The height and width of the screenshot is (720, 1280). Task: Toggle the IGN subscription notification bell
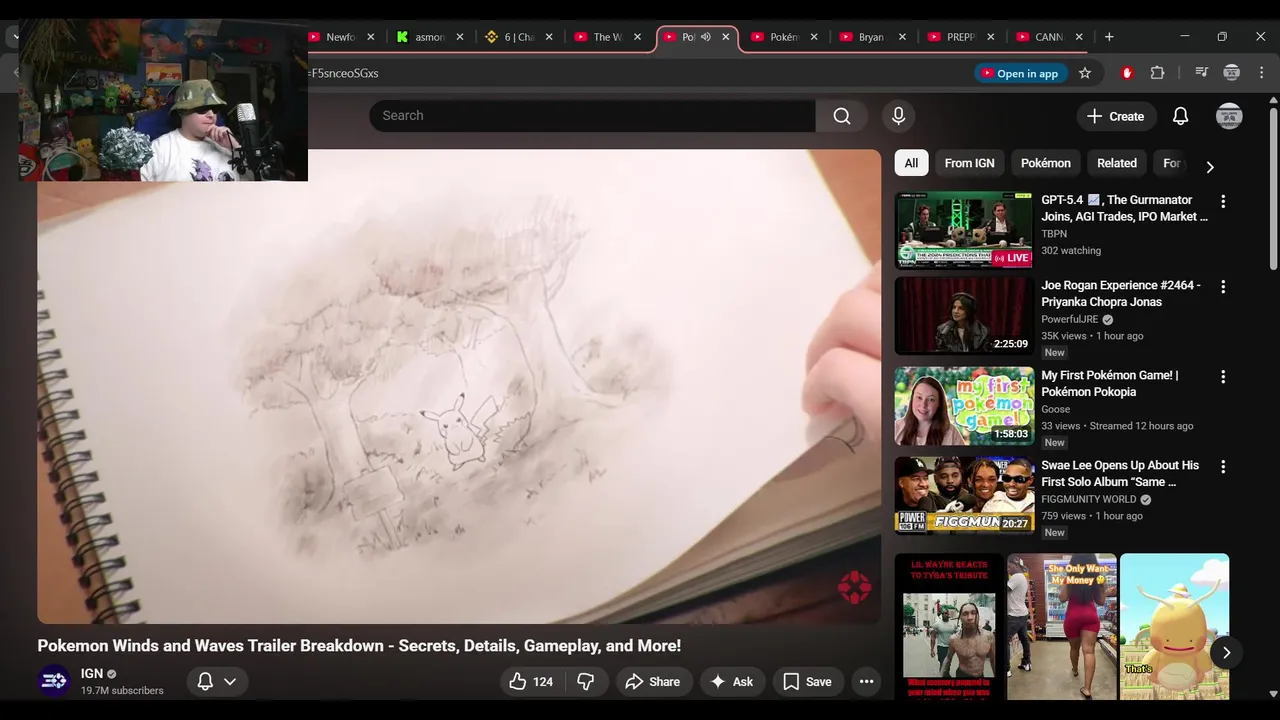(x=217, y=681)
